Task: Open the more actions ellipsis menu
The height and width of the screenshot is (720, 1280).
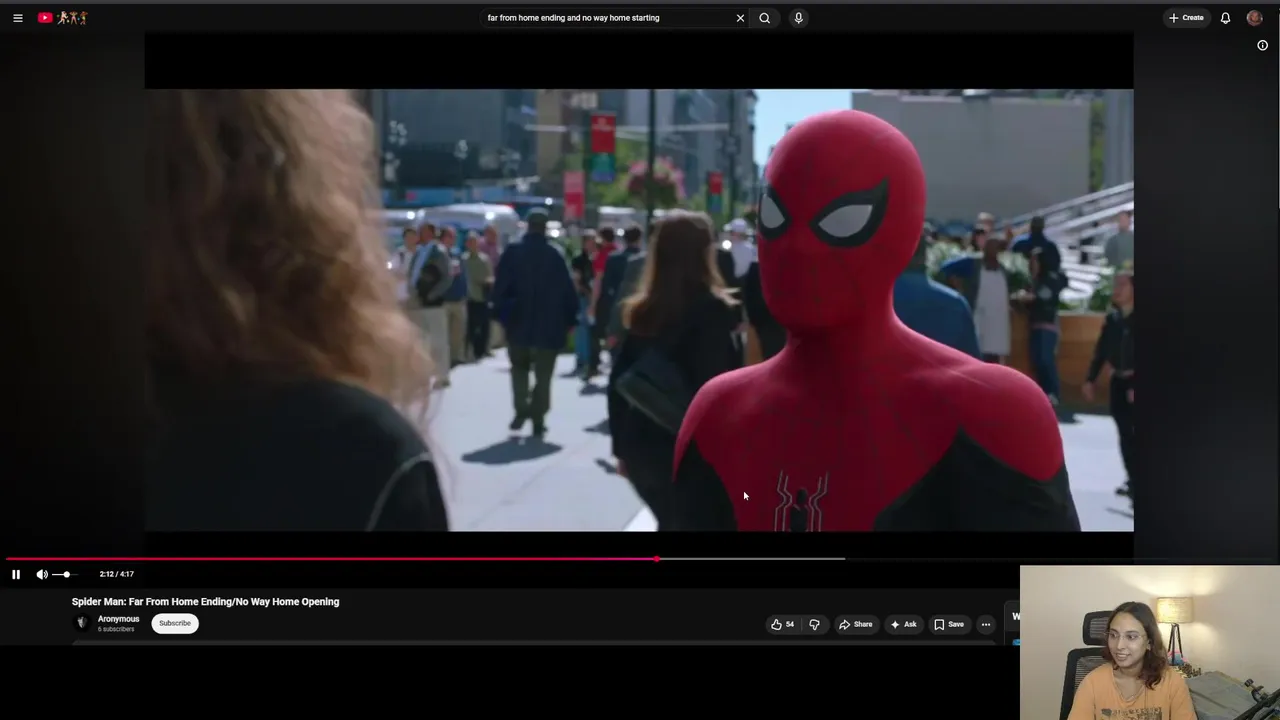Action: coord(985,624)
